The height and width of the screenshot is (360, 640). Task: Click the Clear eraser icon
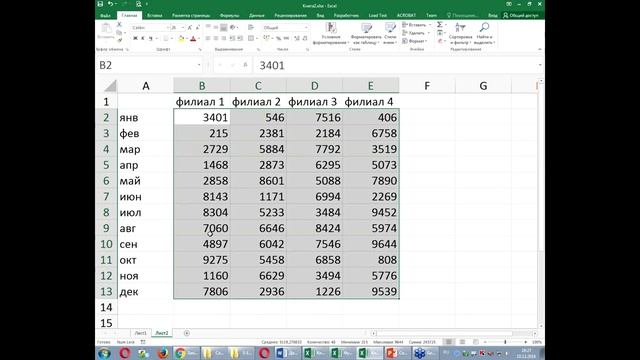click(440, 41)
